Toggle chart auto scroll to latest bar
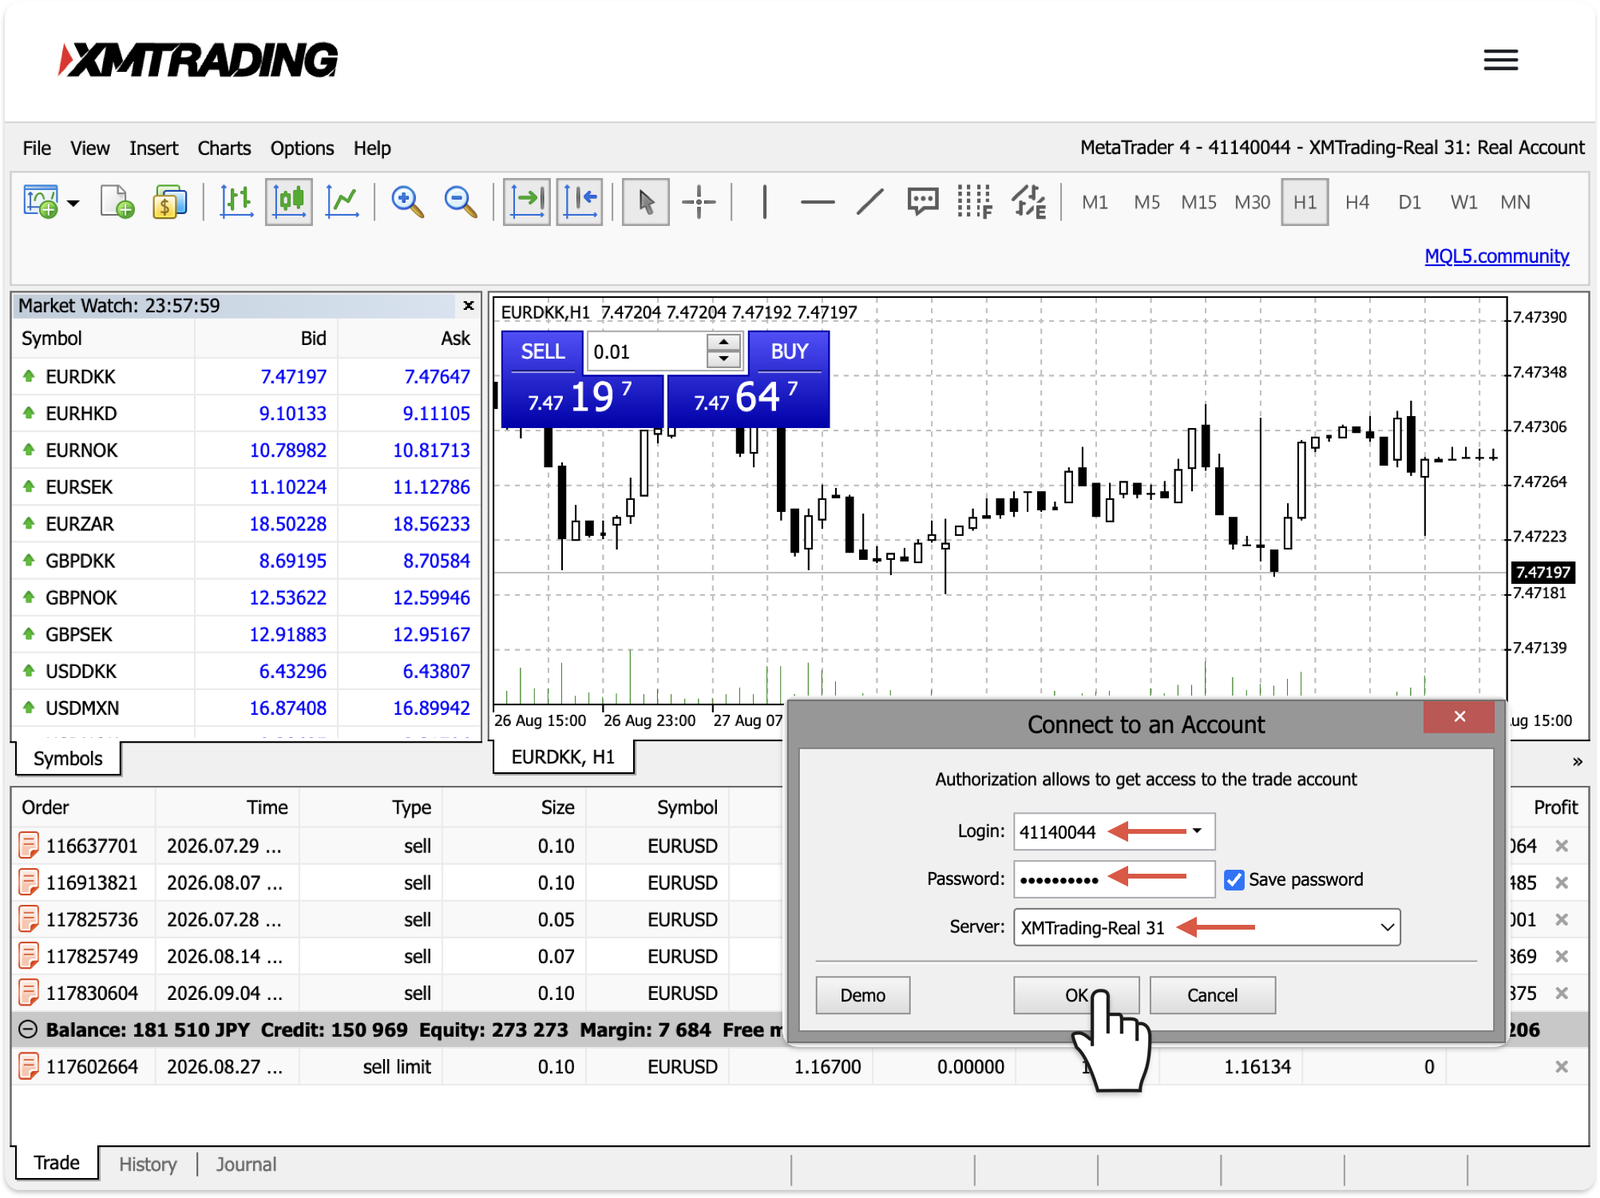This screenshot has width=1600, height=1198. click(x=527, y=202)
